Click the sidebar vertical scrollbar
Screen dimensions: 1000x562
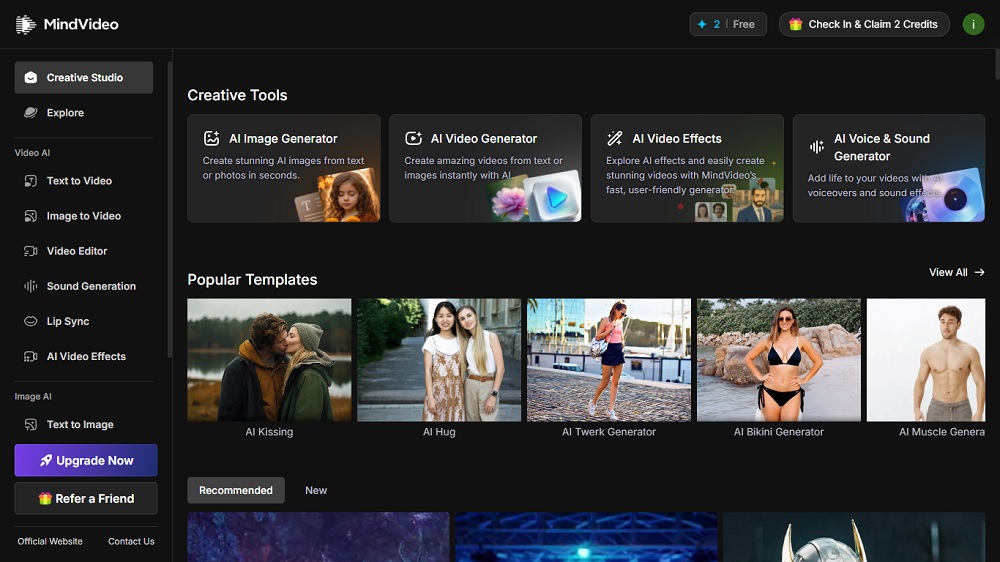(169, 210)
